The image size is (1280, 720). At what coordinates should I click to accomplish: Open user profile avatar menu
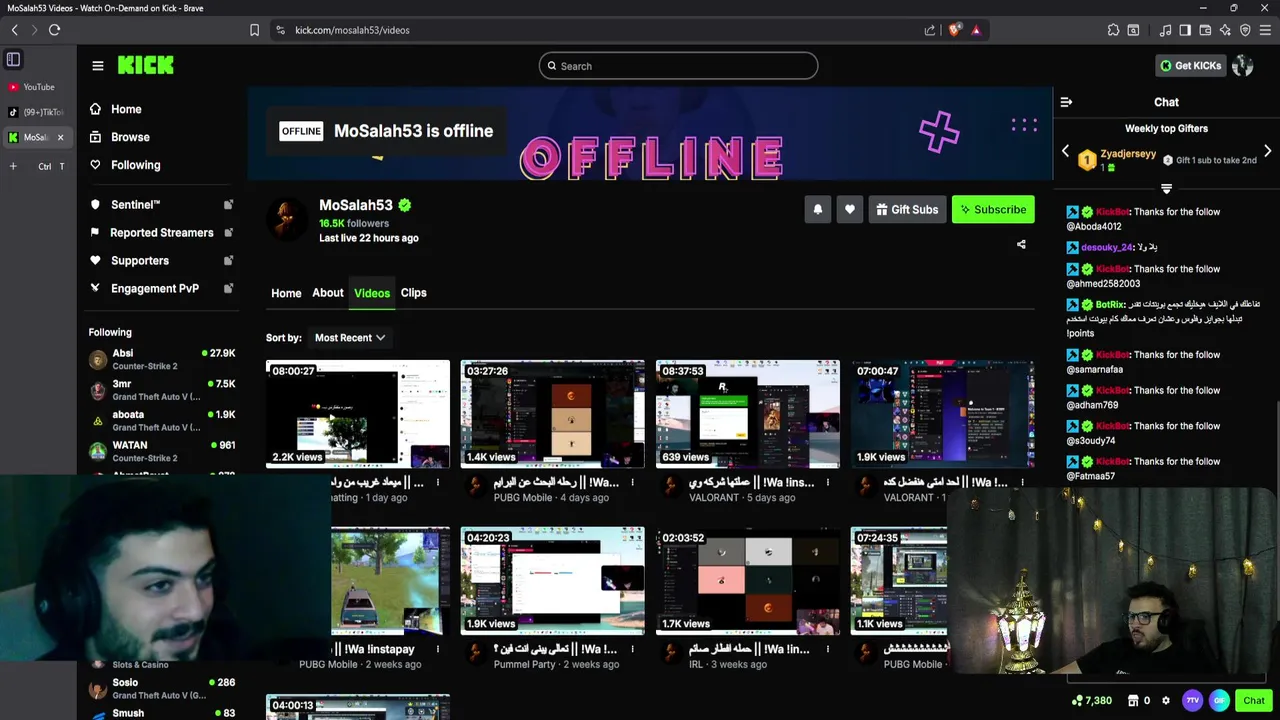(1243, 66)
